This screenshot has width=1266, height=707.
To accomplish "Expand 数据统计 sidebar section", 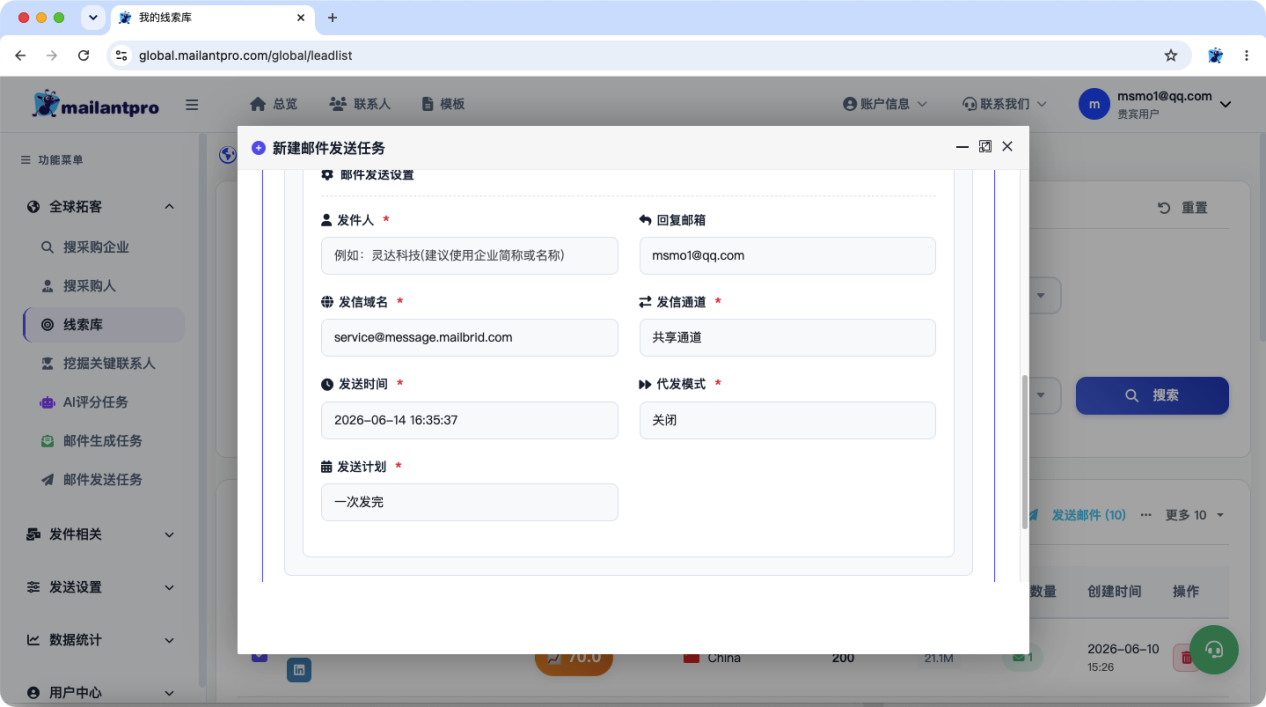I will tap(100, 640).
